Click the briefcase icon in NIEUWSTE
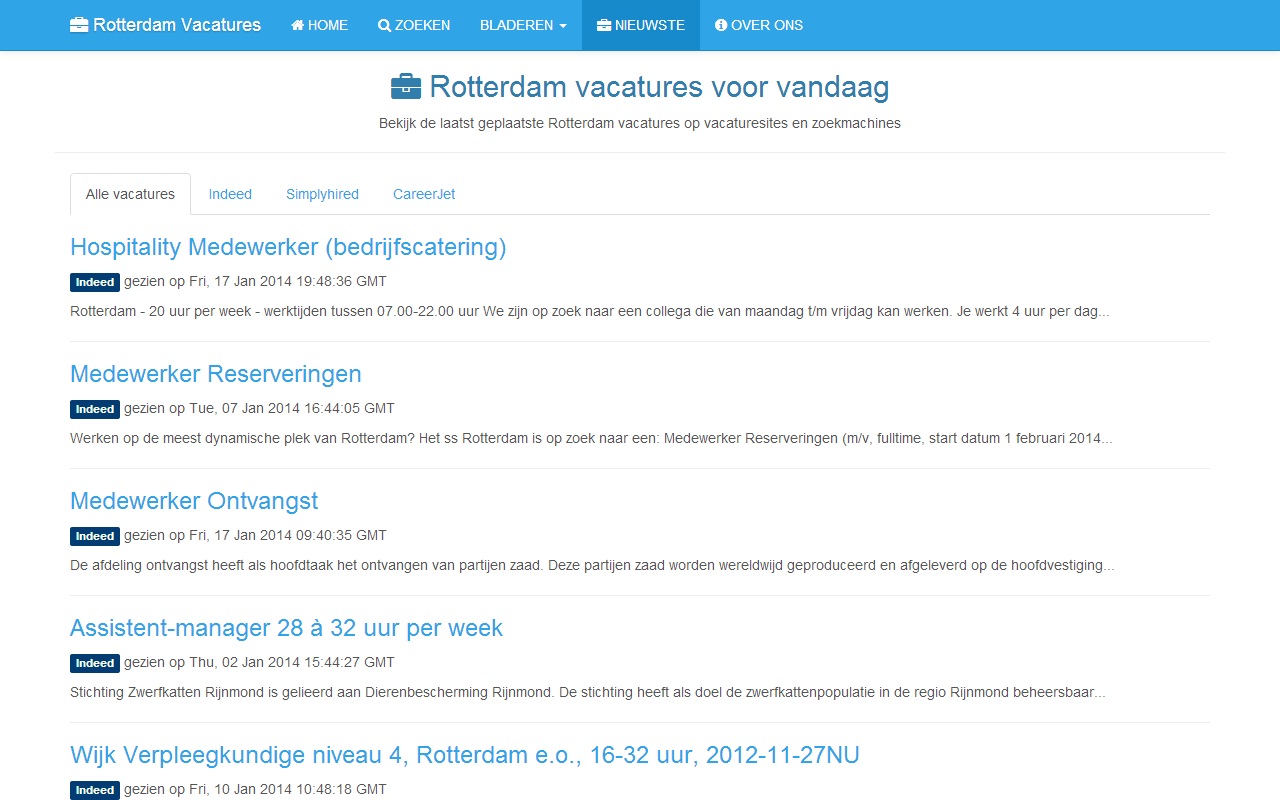The height and width of the screenshot is (800, 1280). [604, 25]
